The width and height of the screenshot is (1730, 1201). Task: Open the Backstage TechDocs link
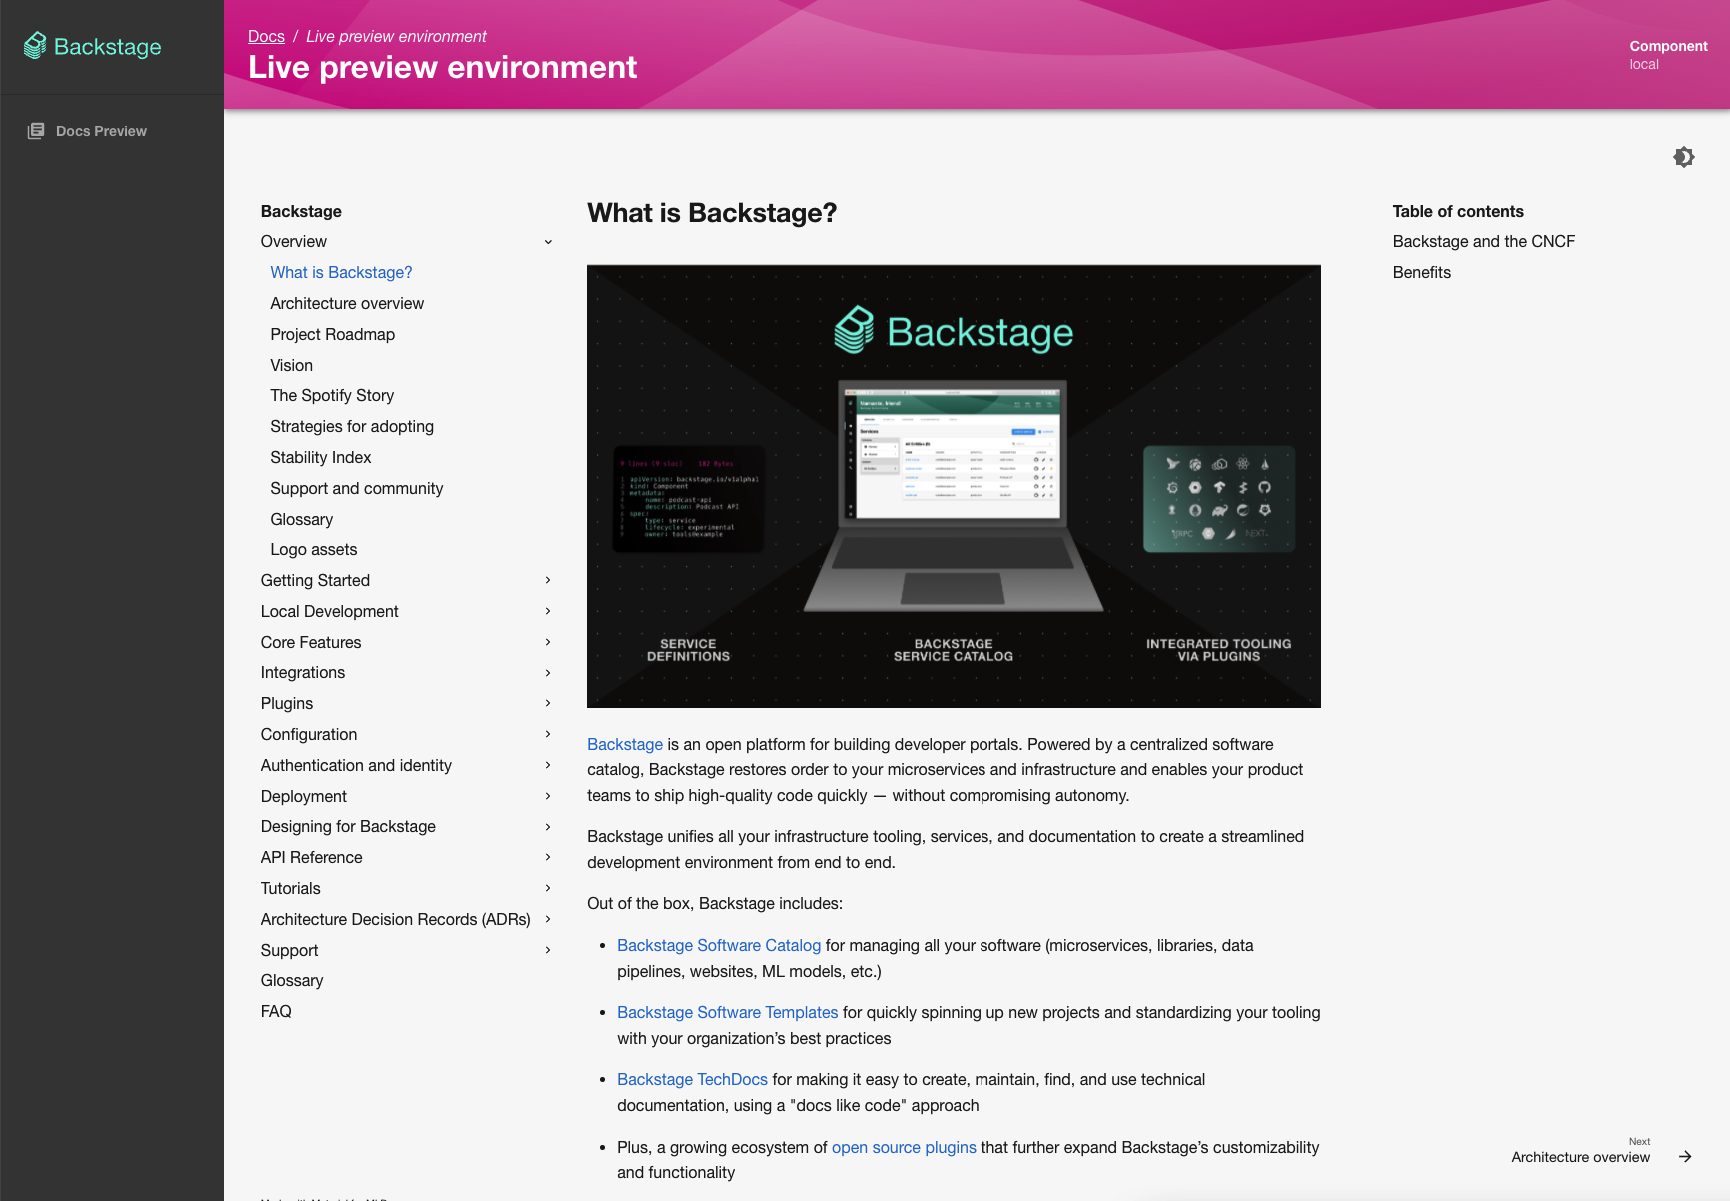click(x=692, y=1080)
